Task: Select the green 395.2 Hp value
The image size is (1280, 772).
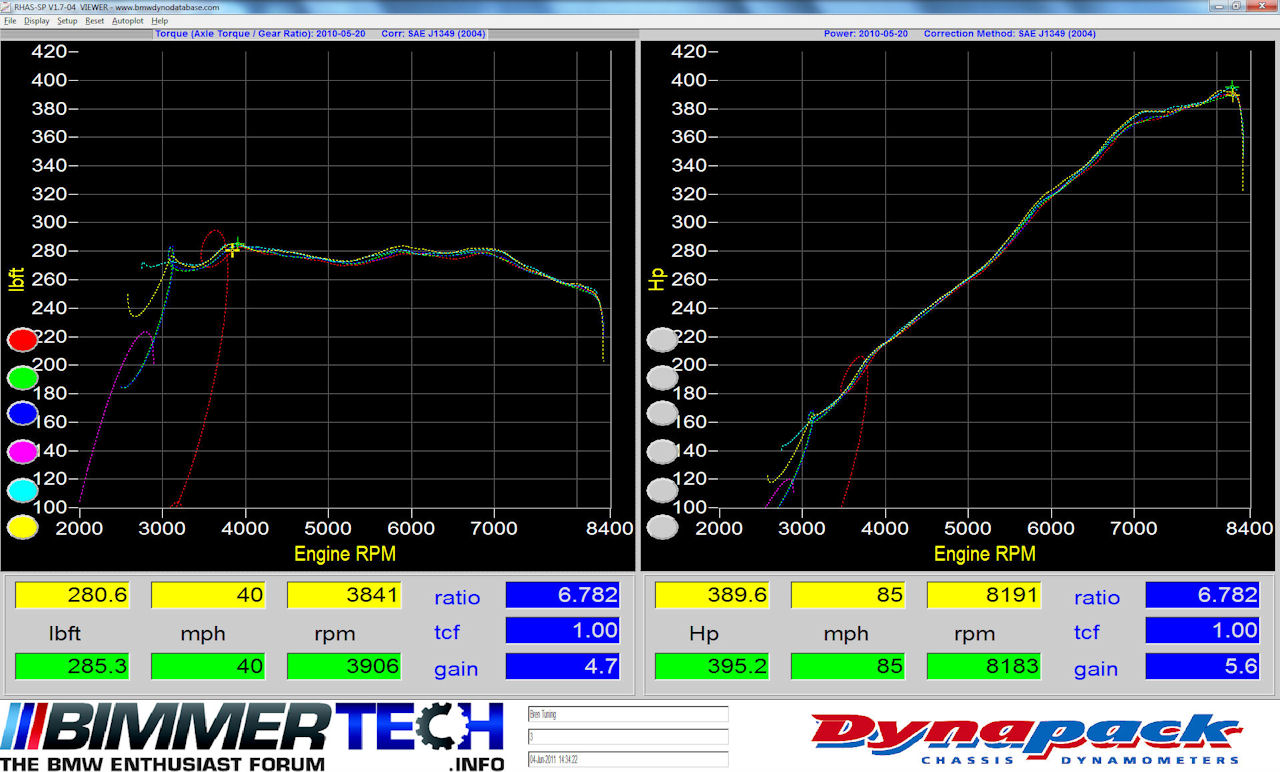Action: (712, 667)
